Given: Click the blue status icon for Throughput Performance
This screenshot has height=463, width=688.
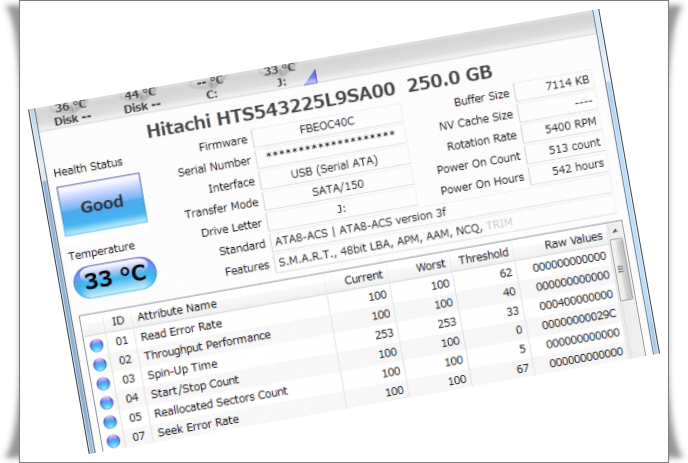Looking at the screenshot, I should [x=100, y=364].
